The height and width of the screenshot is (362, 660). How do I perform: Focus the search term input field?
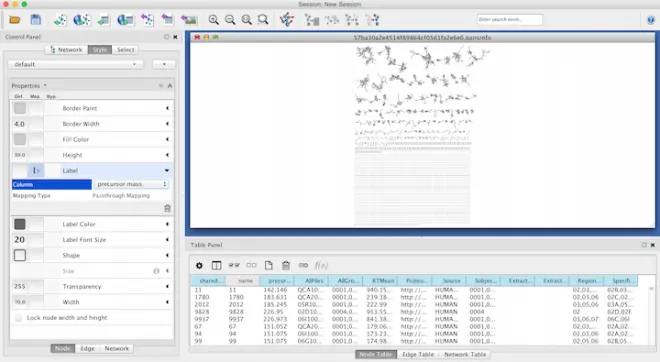[x=510, y=19]
